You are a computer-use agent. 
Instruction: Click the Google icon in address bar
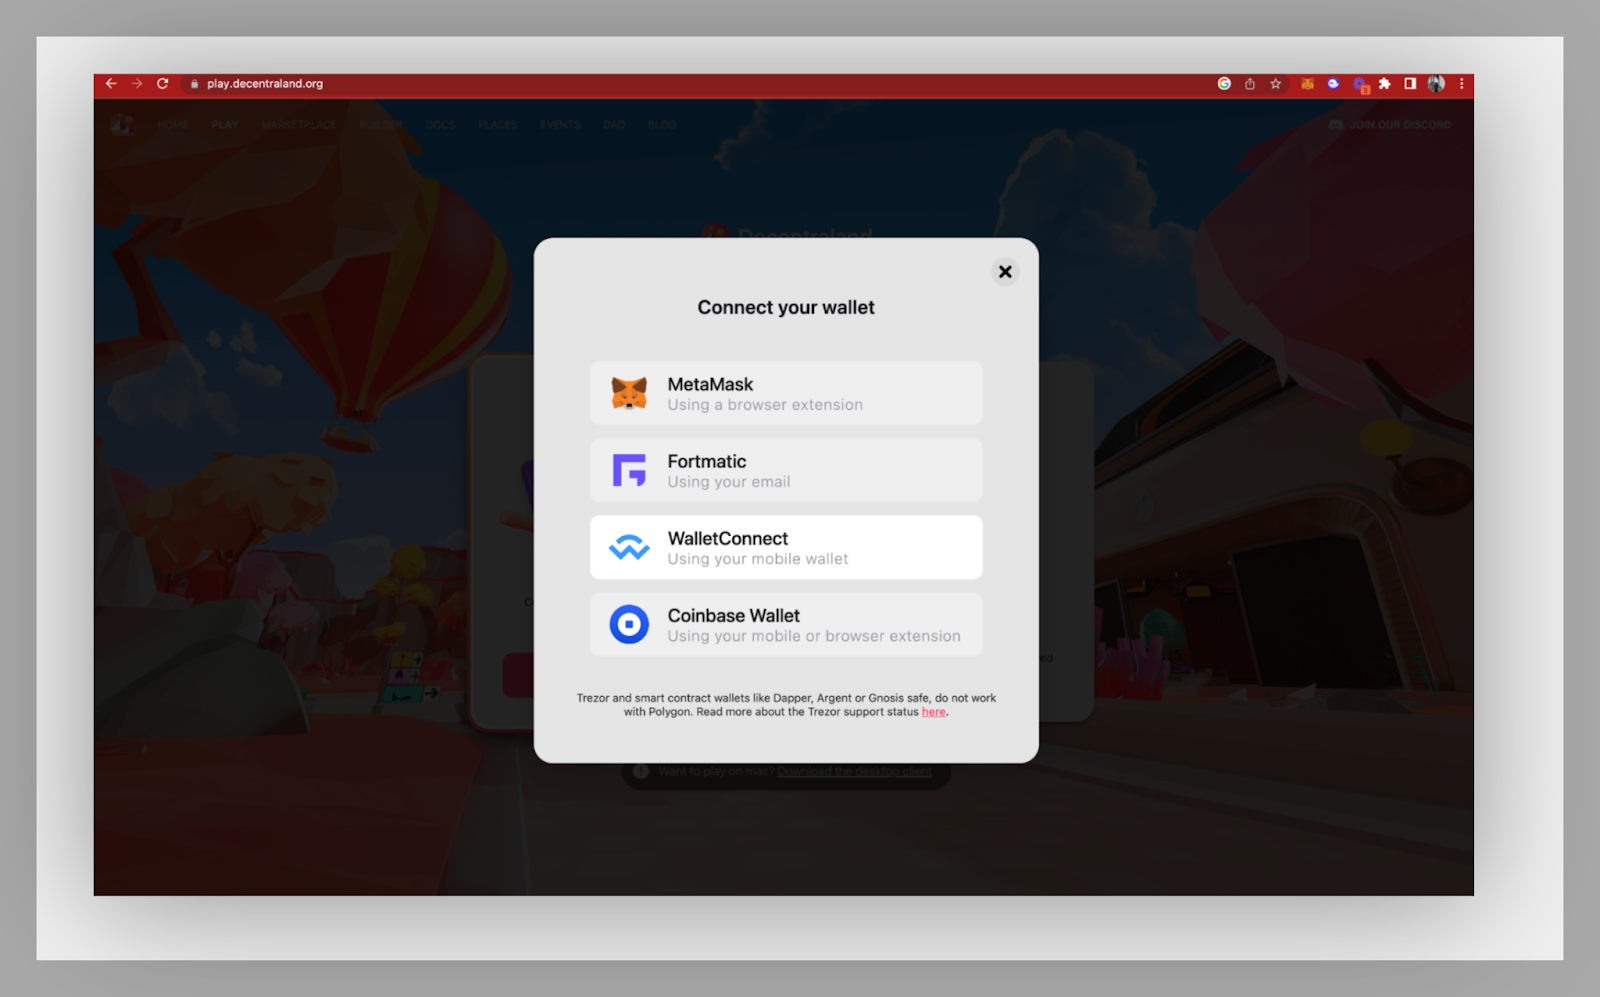pos(1224,84)
